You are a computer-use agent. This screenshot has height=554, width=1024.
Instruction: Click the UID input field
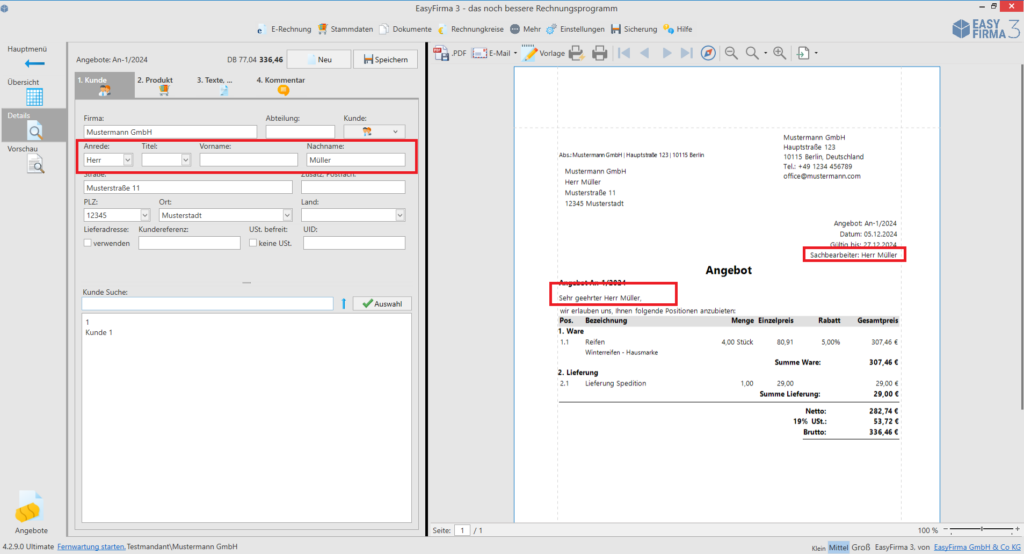(x=354, y=243)
